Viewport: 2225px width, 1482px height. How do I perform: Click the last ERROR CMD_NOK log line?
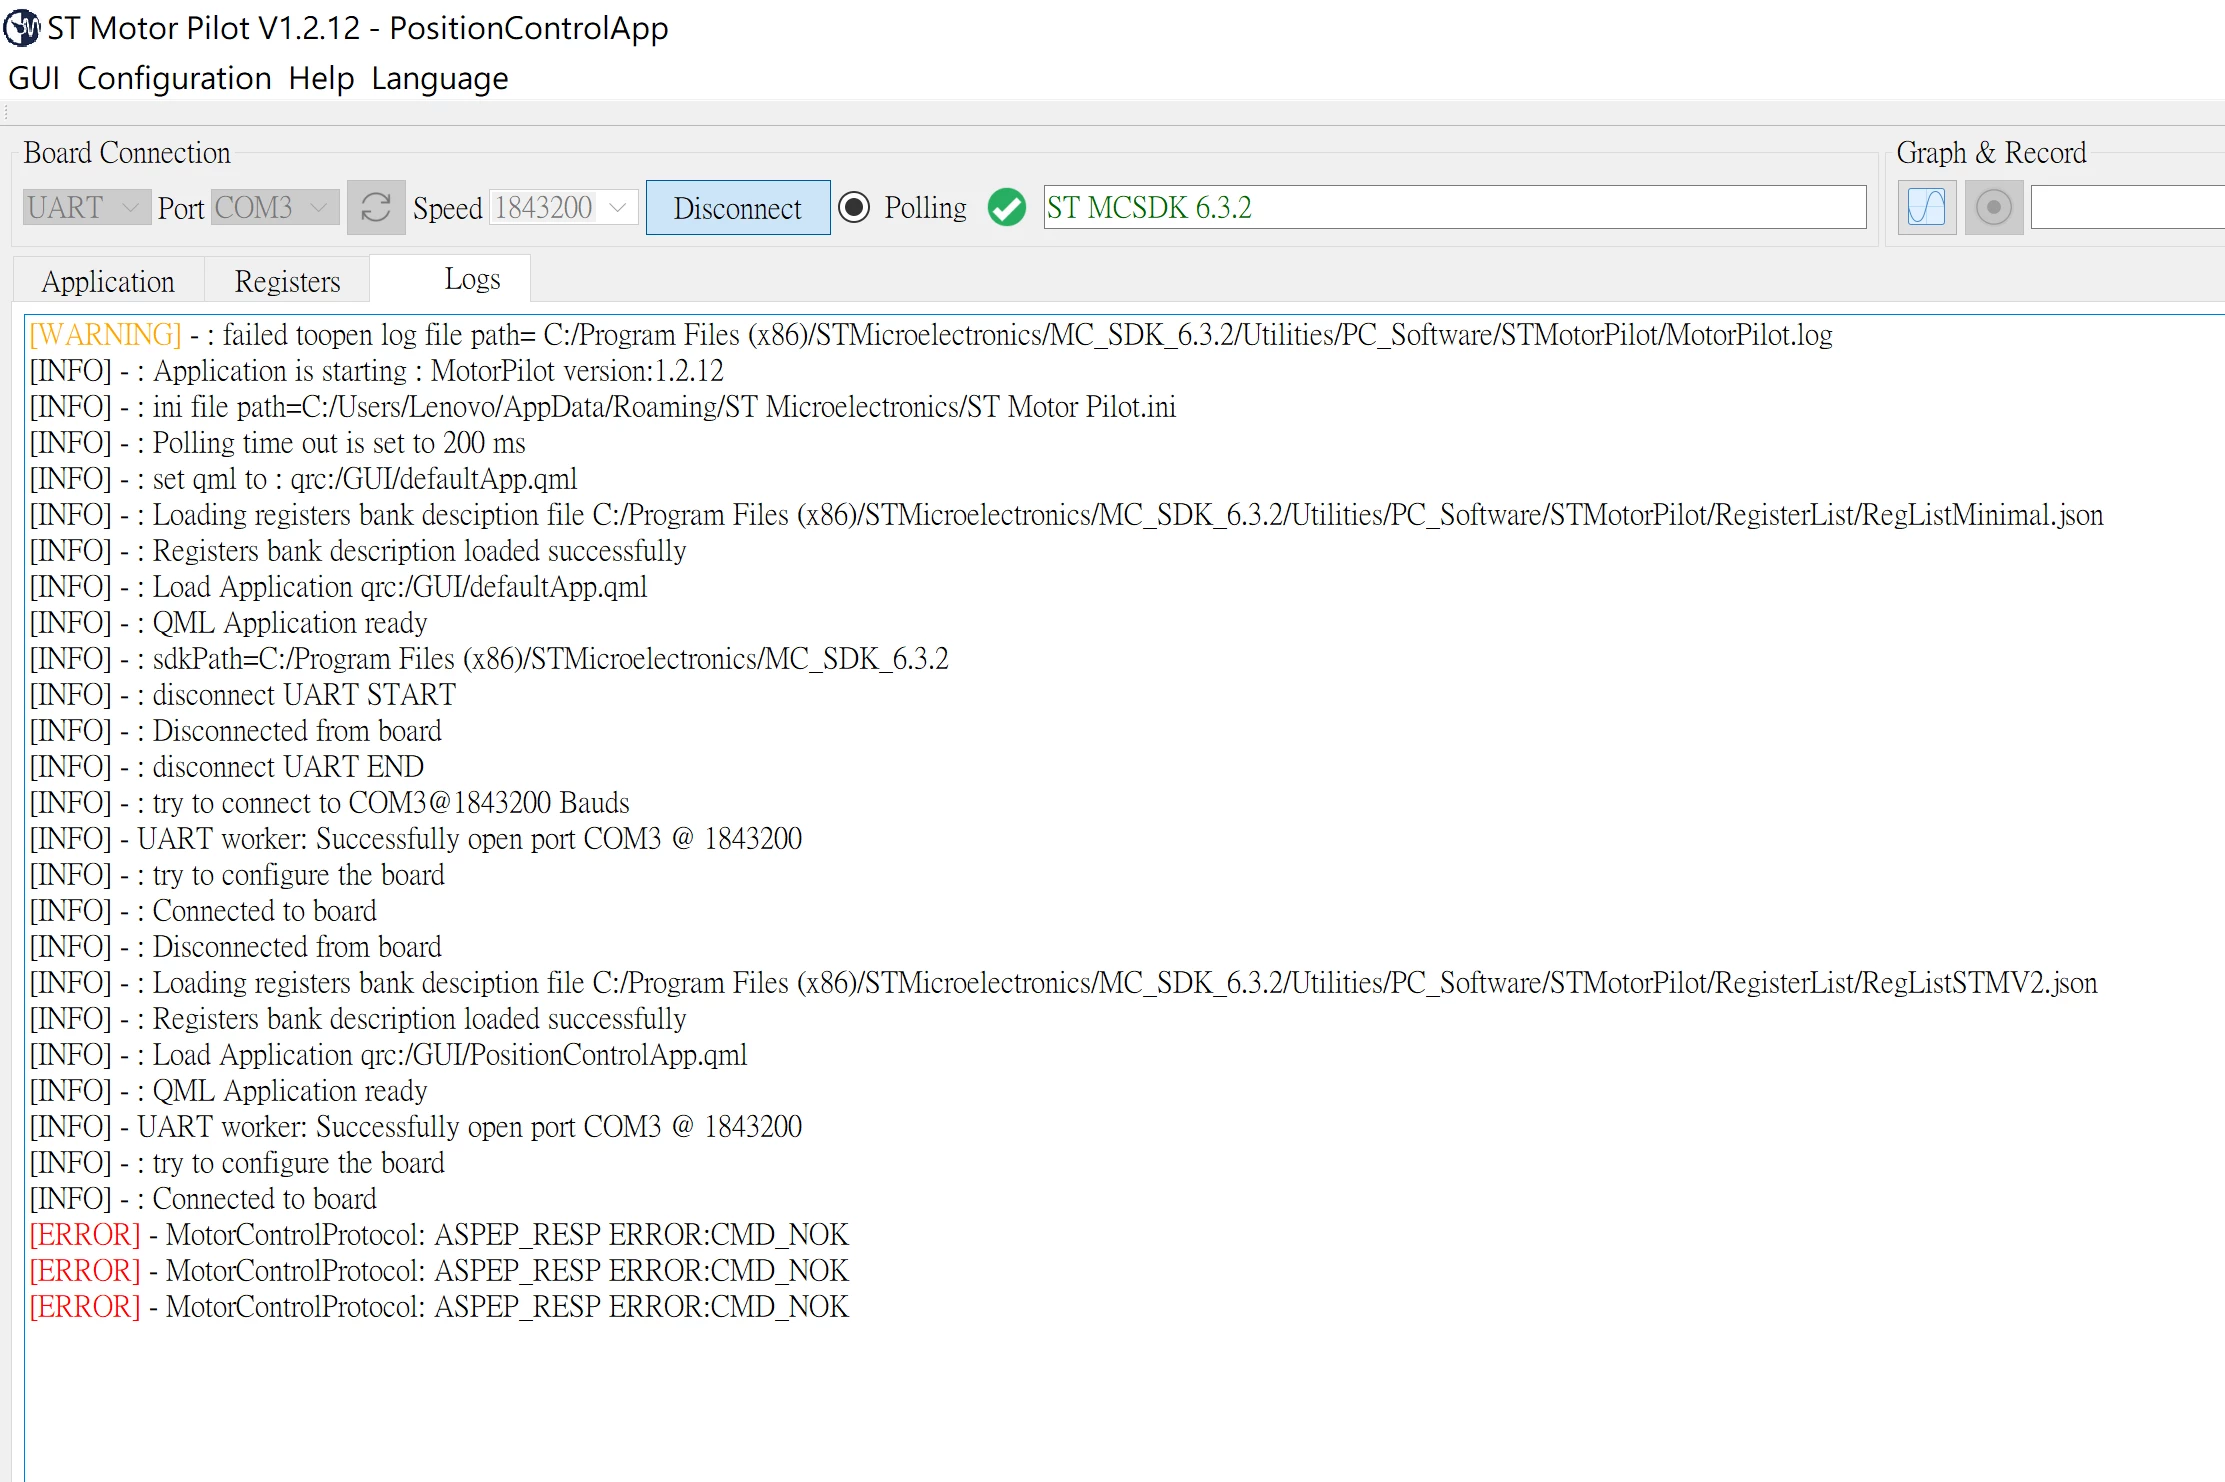(x=439, y=1307)
